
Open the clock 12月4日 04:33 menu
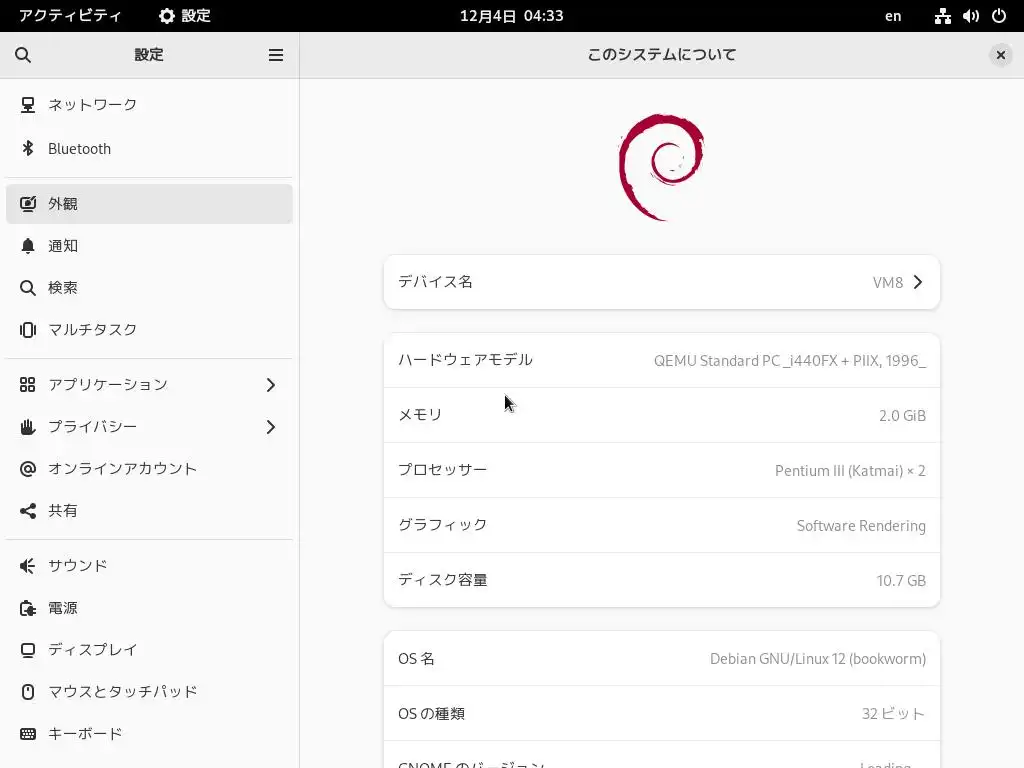tap(511, 16)
